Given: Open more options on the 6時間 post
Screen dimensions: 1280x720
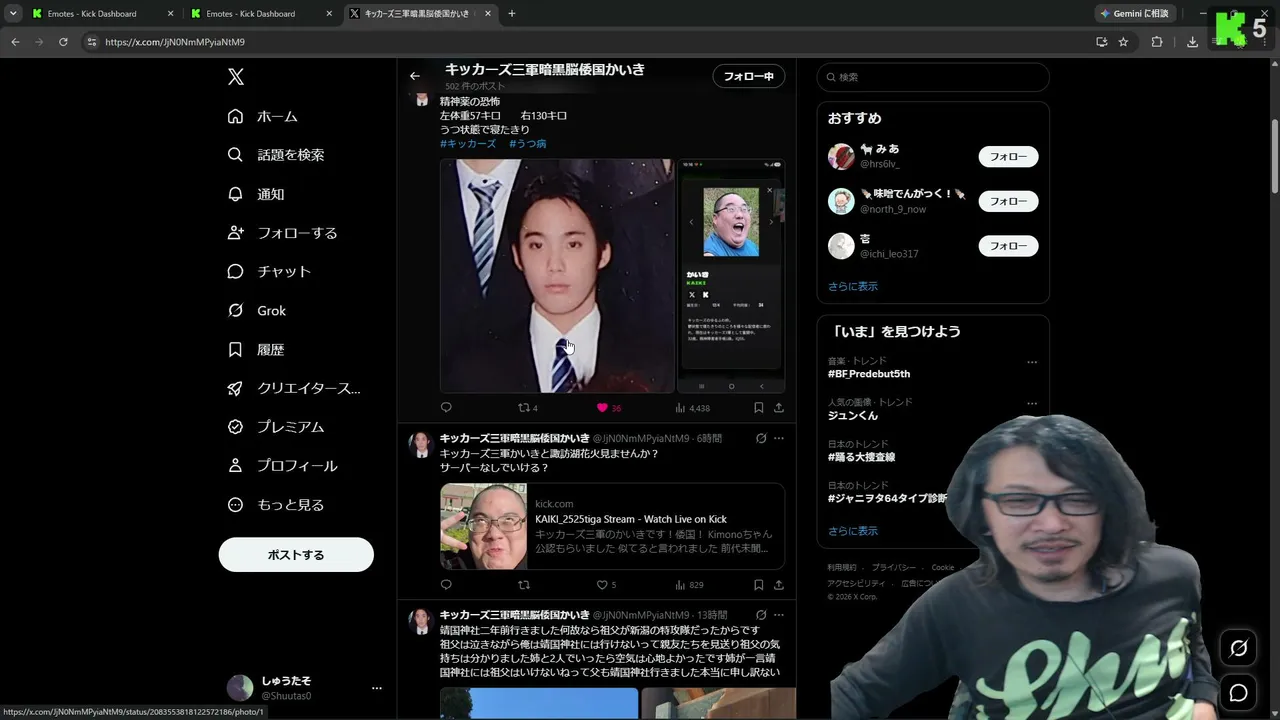Looking at the screenshot, I should [779, 438].
